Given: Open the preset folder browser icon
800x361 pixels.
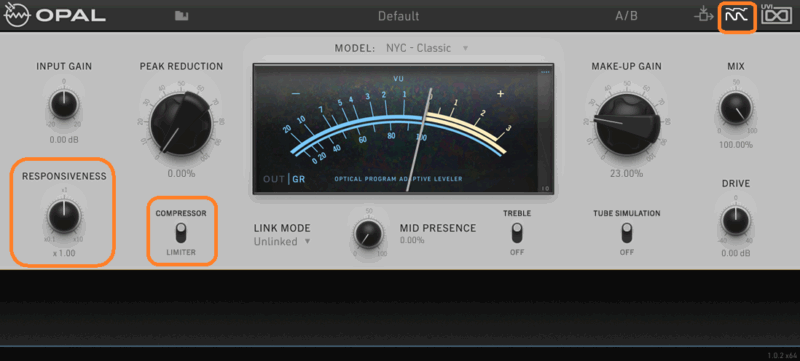Looking at the screenshot, I should coord(181,16).
